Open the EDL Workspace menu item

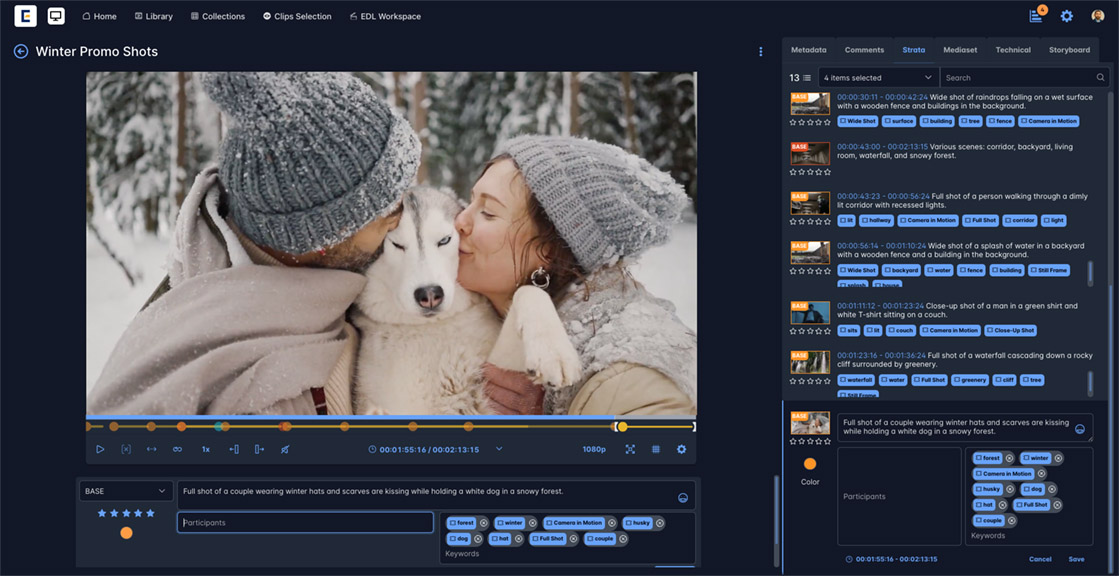pos(385,16)
